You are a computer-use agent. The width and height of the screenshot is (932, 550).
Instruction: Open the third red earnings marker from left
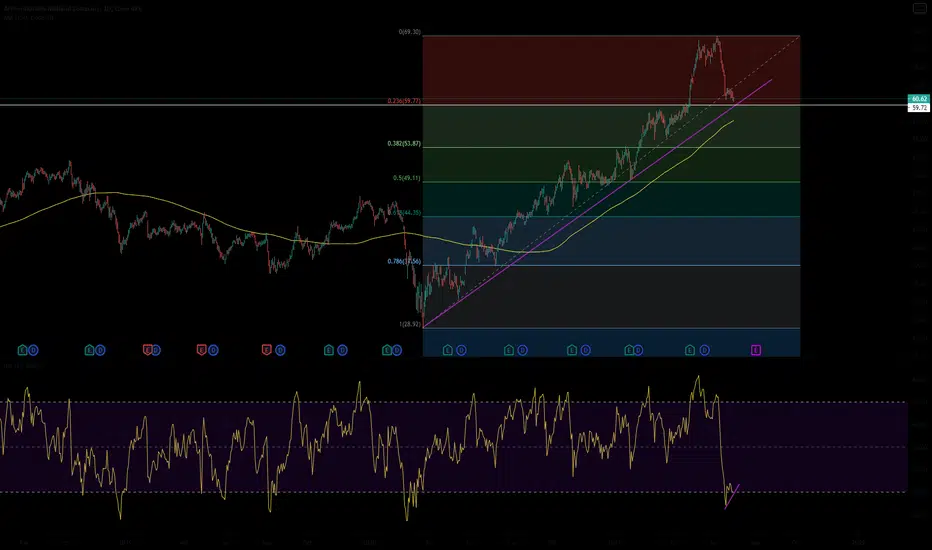tap(266, 350)
